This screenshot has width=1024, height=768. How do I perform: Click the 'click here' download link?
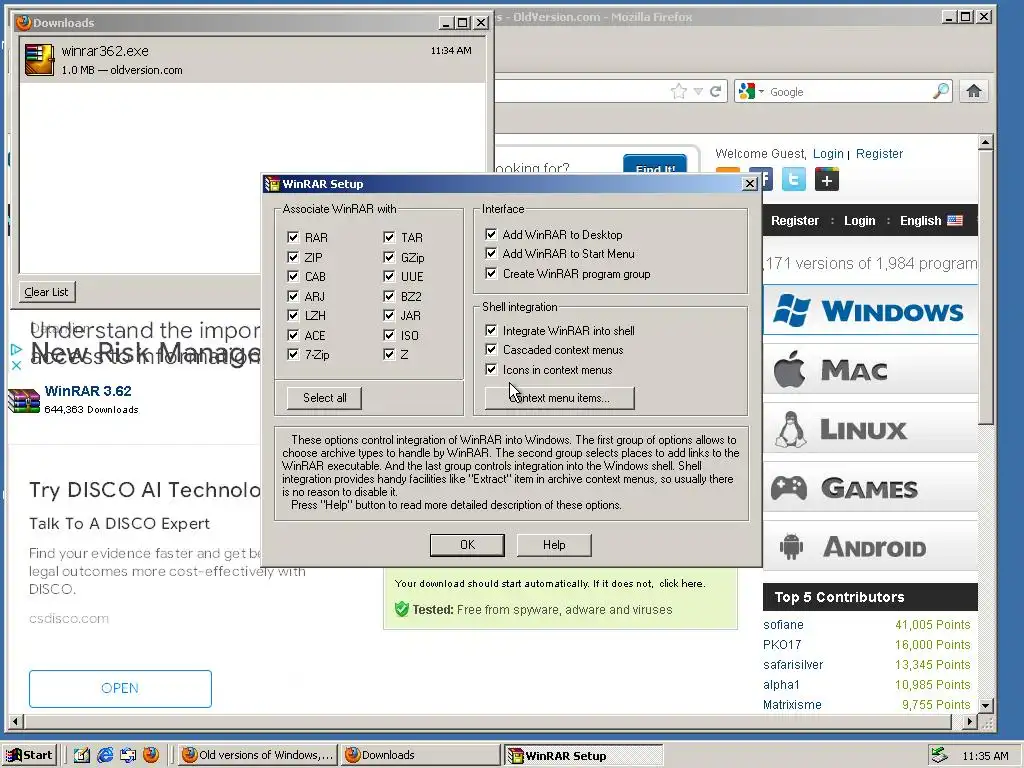coord(680,584)
